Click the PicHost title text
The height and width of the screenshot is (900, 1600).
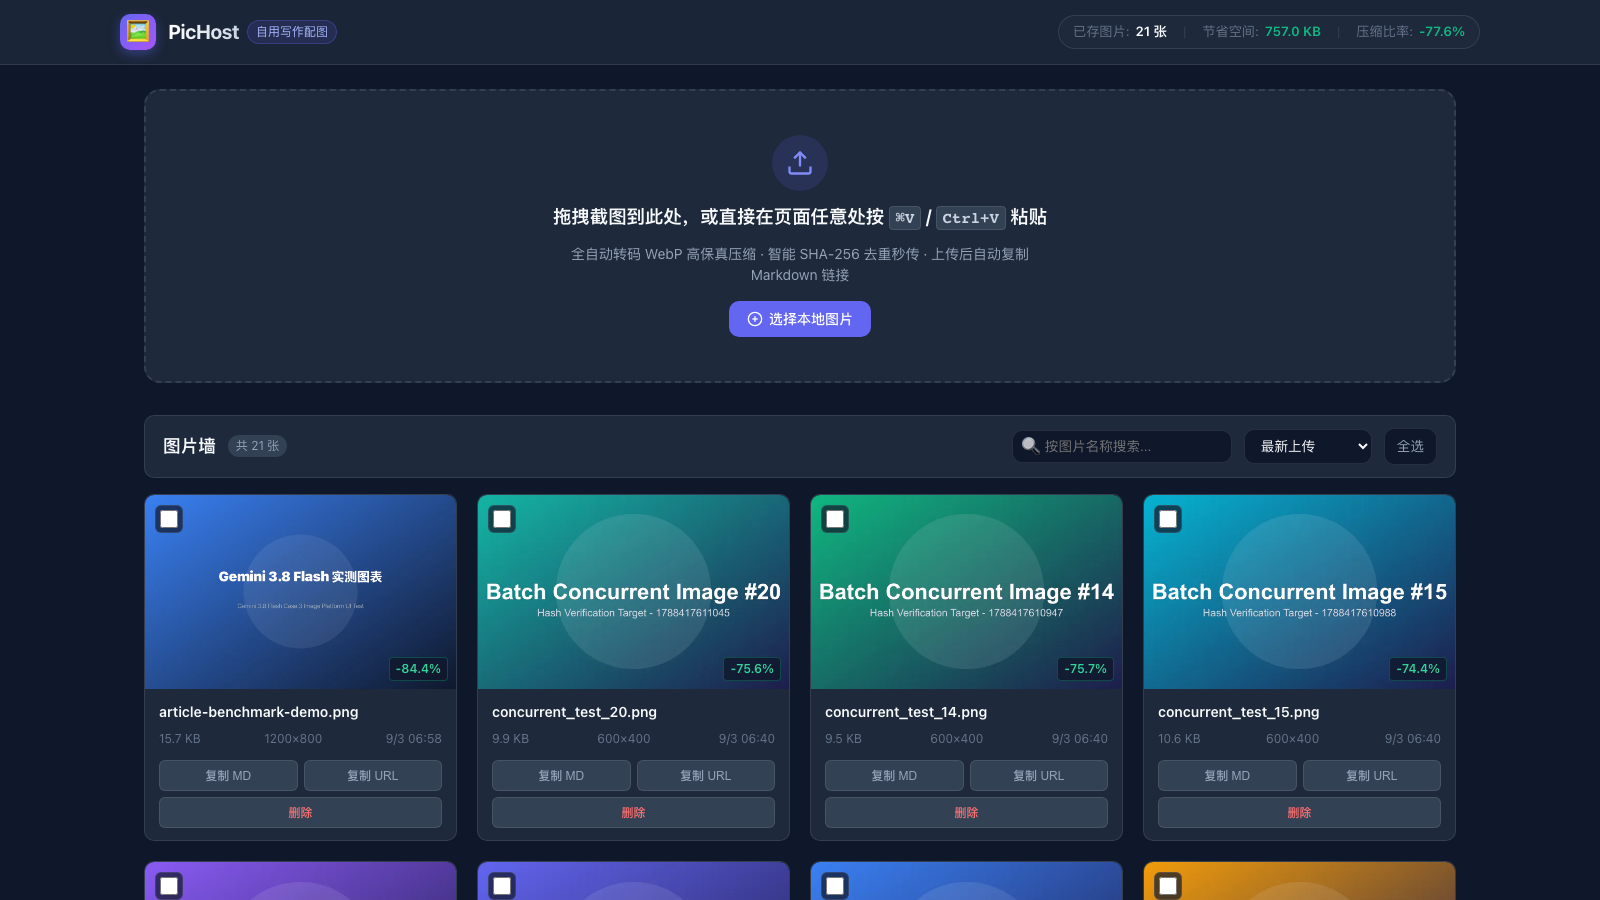pos(203,32)
